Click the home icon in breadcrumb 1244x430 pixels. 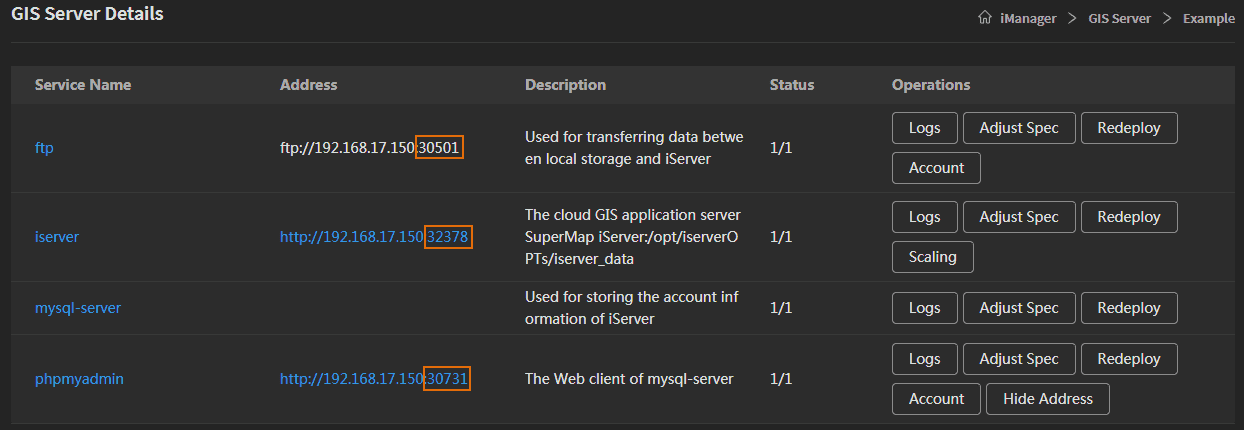click(x=985, y=18)
